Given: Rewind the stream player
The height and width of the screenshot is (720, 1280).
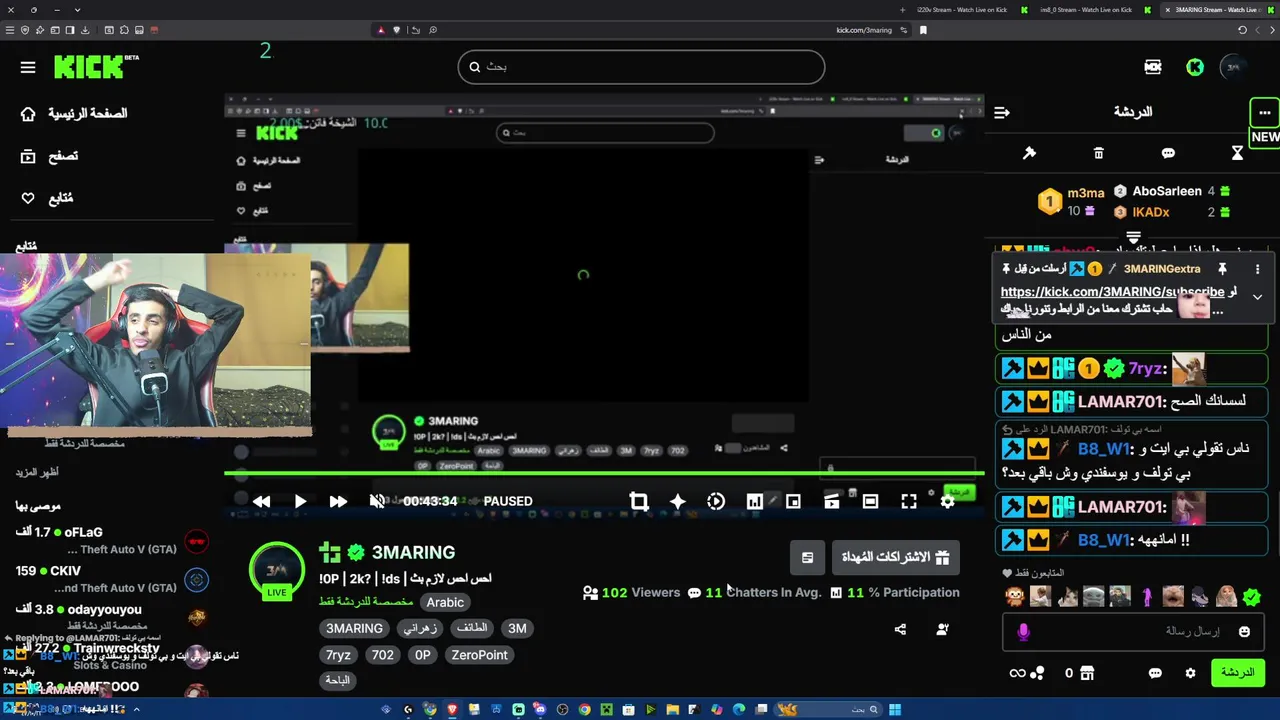Looking at the screenshot, I should point(261,501).
